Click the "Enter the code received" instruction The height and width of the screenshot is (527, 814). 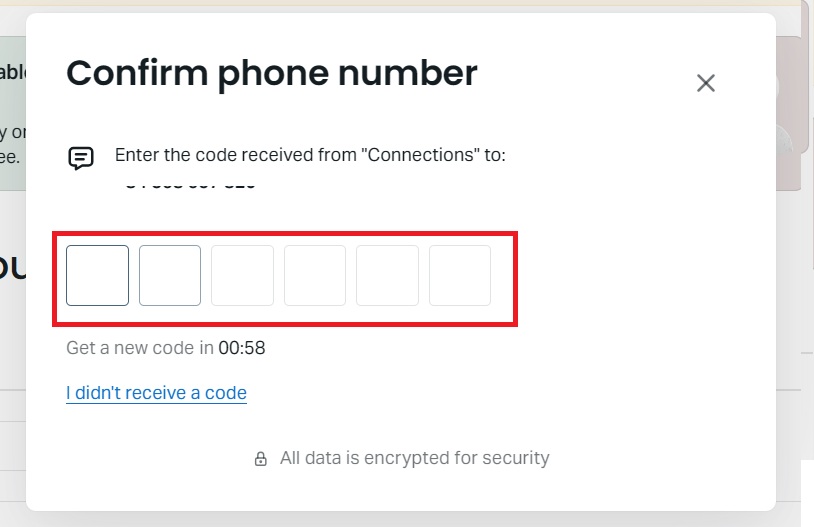pos(310,155)
